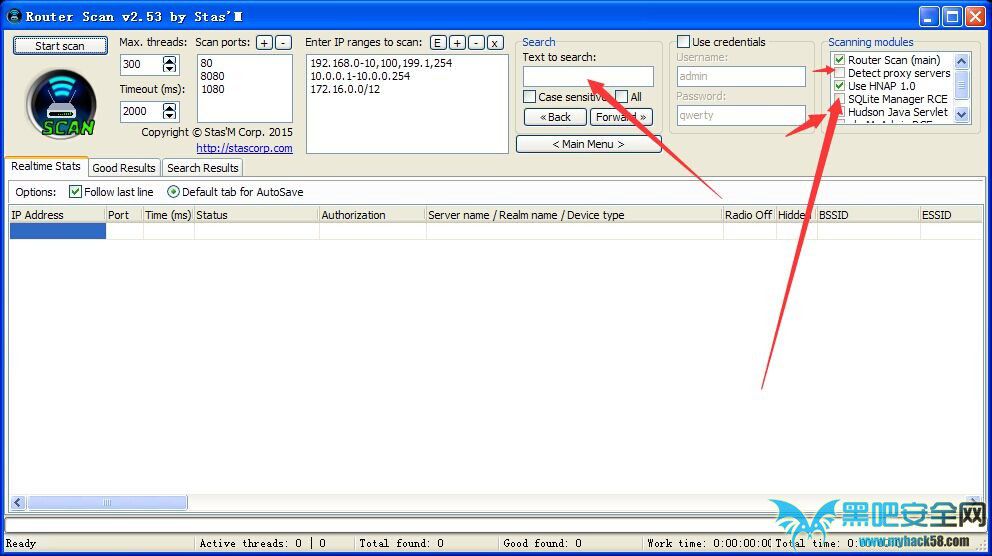Click the horizontal scrollbar thumb

point(107,502)
